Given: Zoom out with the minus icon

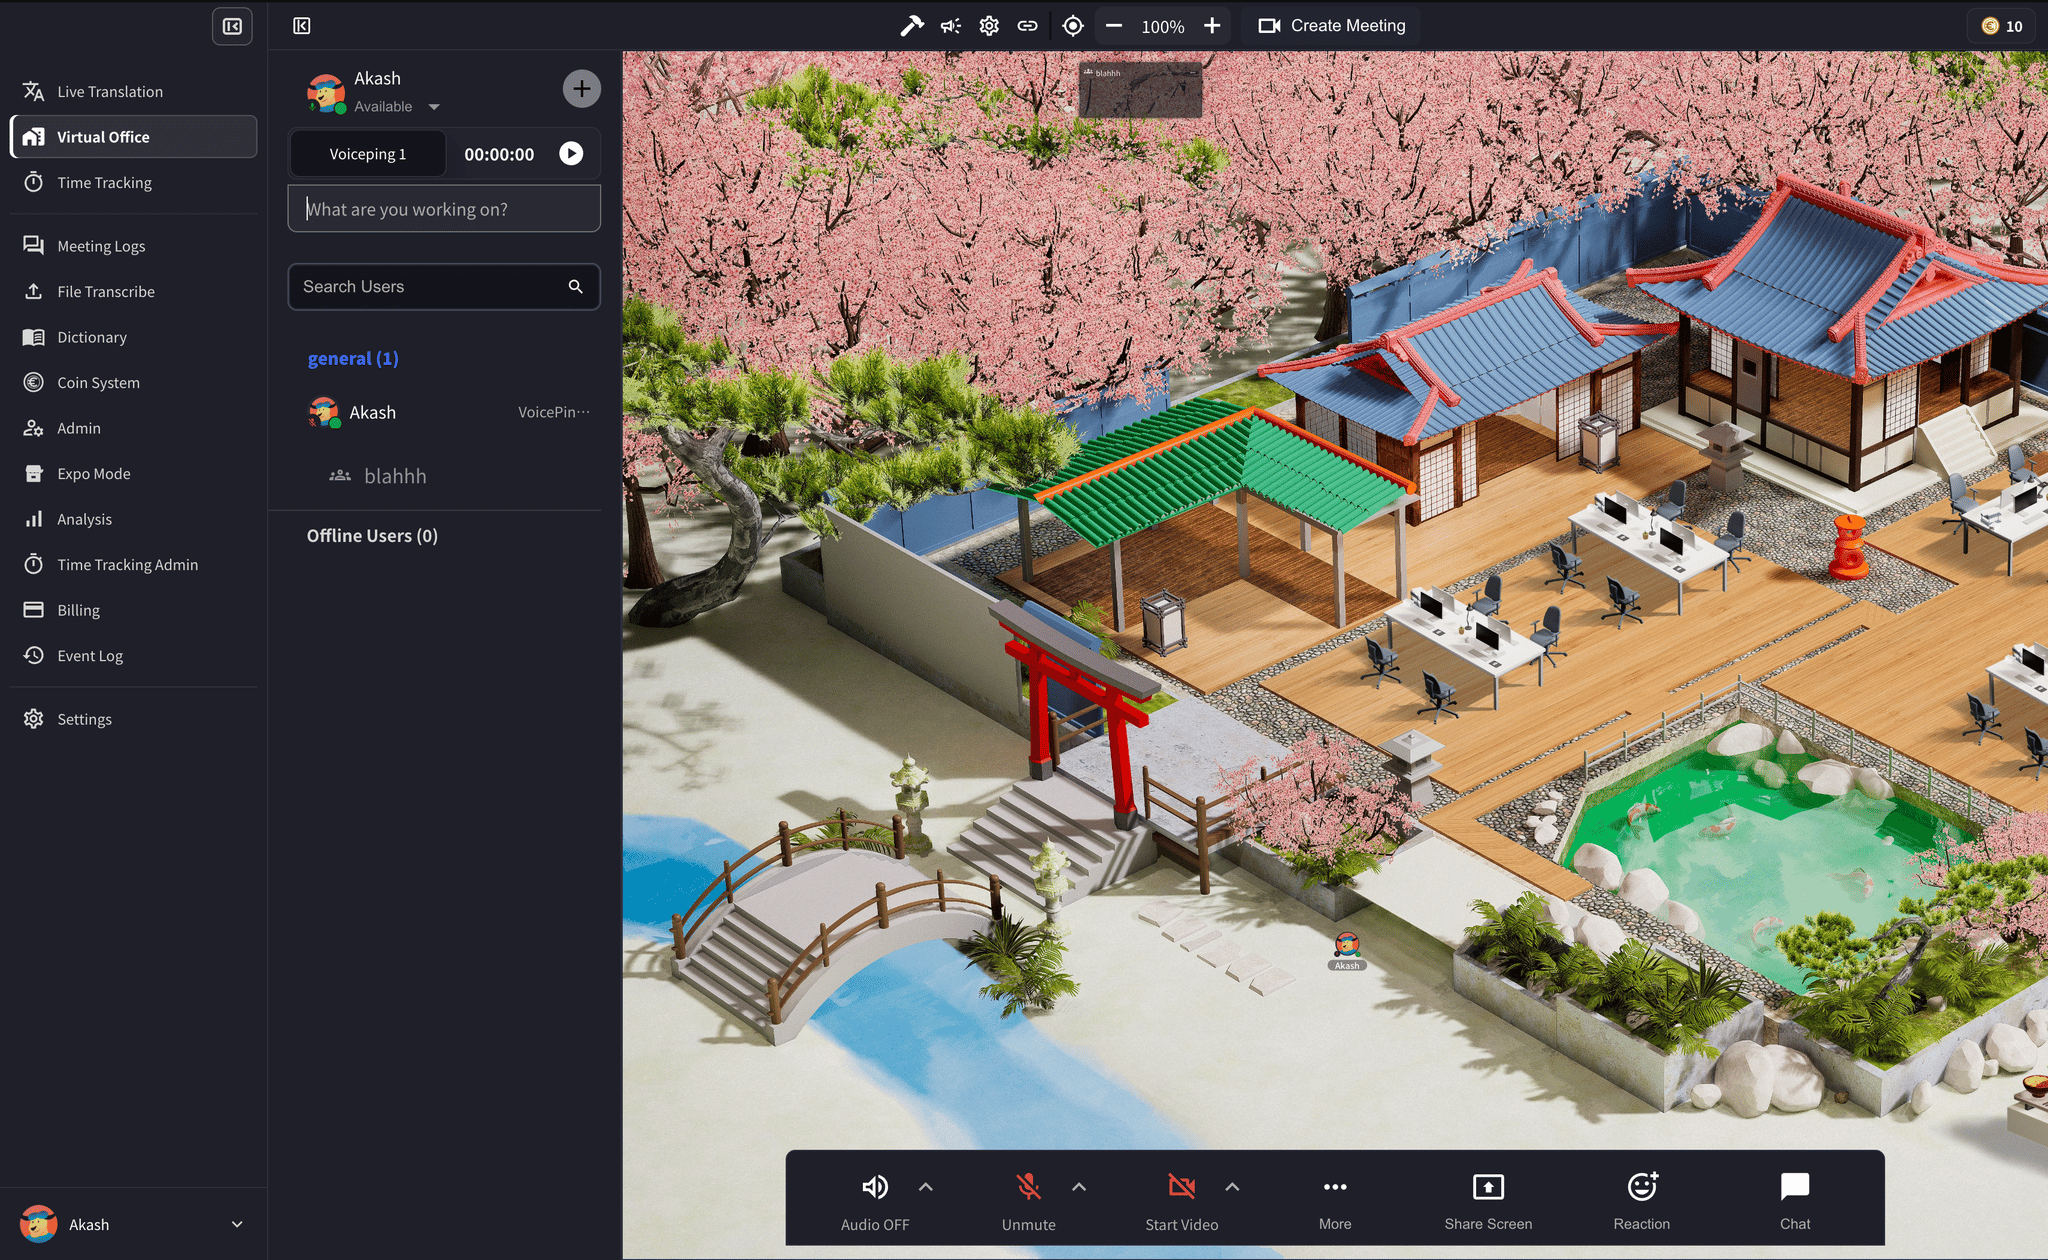Looking at the screenshot, I should pos(1114,26).
